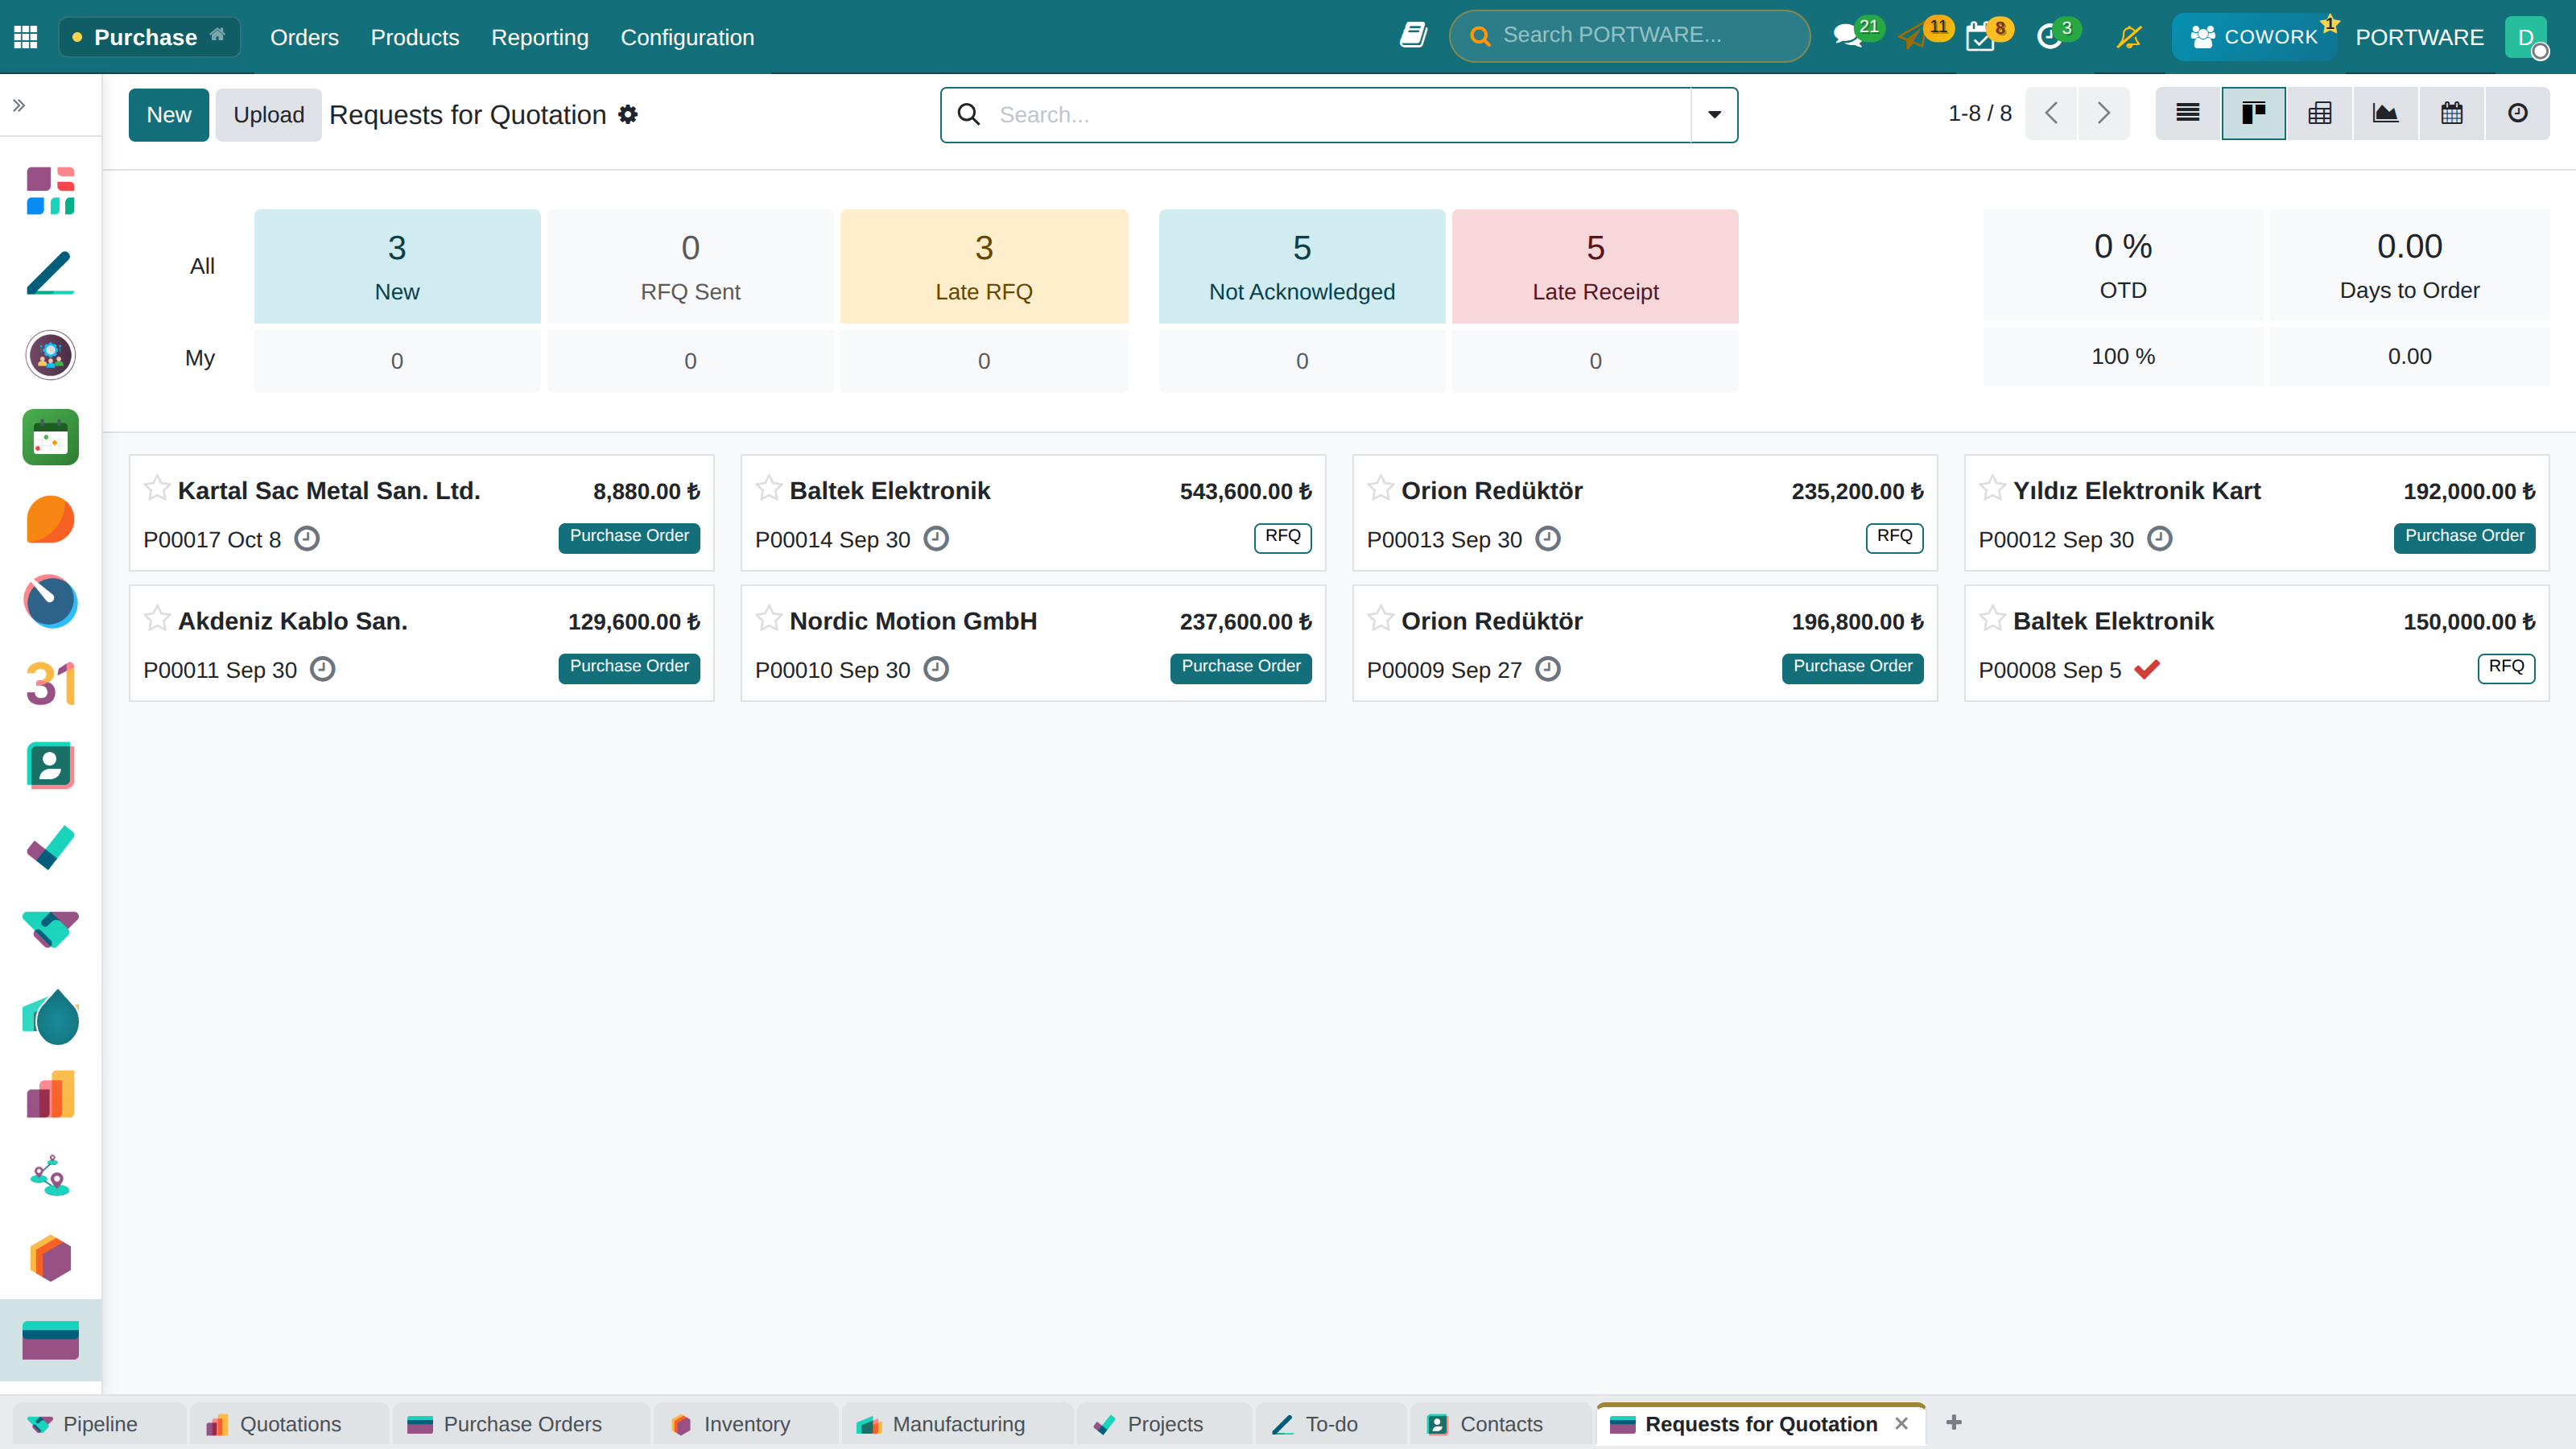2576x1449 pixels.
Task: Open Inventory hexagon box app in sidebar
Action: pos(51,1258)
